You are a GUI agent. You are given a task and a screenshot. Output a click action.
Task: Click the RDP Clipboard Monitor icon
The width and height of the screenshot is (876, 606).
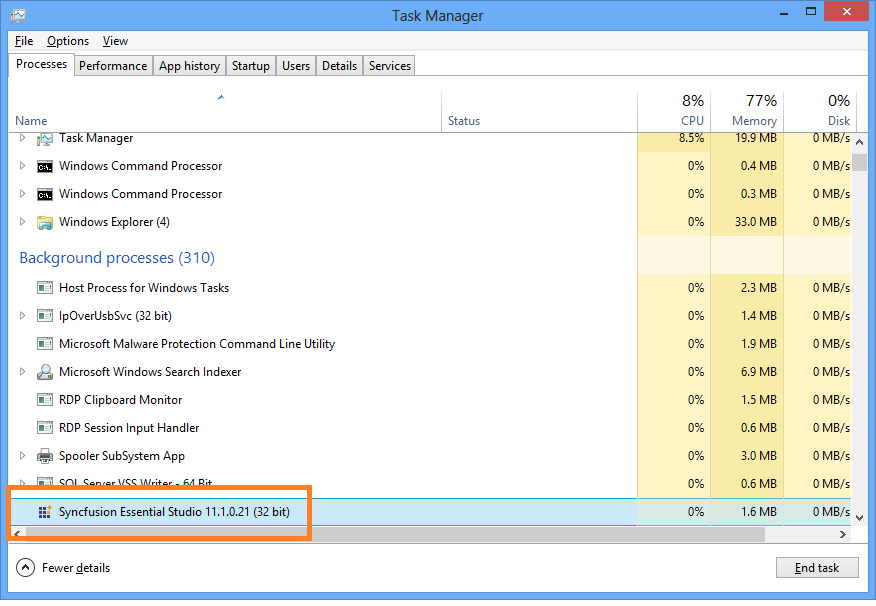(x=45, y=400)
